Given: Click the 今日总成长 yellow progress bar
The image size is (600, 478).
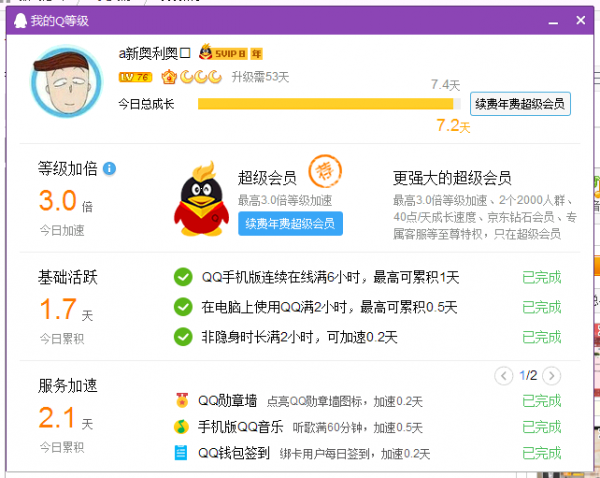Looking at the screenshot, I should click(329, 104).
